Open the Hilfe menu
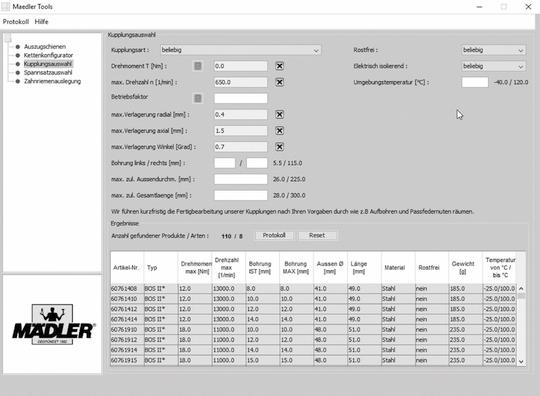Image resolution: width=540 pixels, height=396 pixels. pyautogui.click(x=41, y=22)
